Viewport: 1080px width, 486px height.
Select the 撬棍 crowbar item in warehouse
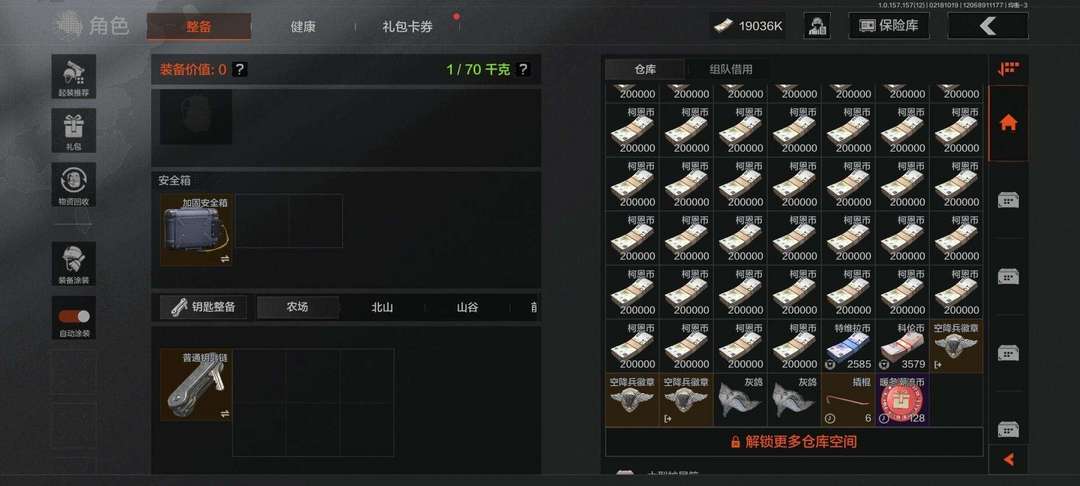pos(849,400)
